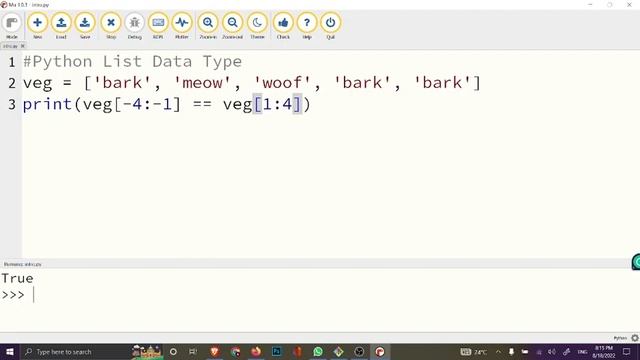Screen dimensions: 640x360
Task: Open the REPL panel
Action: 158,26
